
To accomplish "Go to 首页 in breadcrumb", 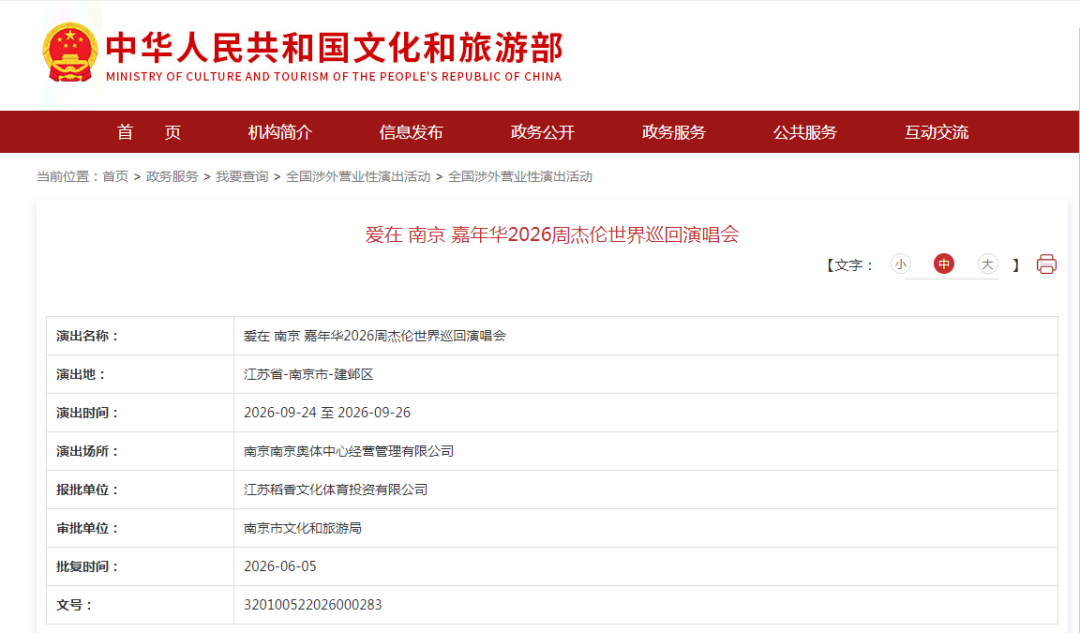I will click(x=115, y=177).
